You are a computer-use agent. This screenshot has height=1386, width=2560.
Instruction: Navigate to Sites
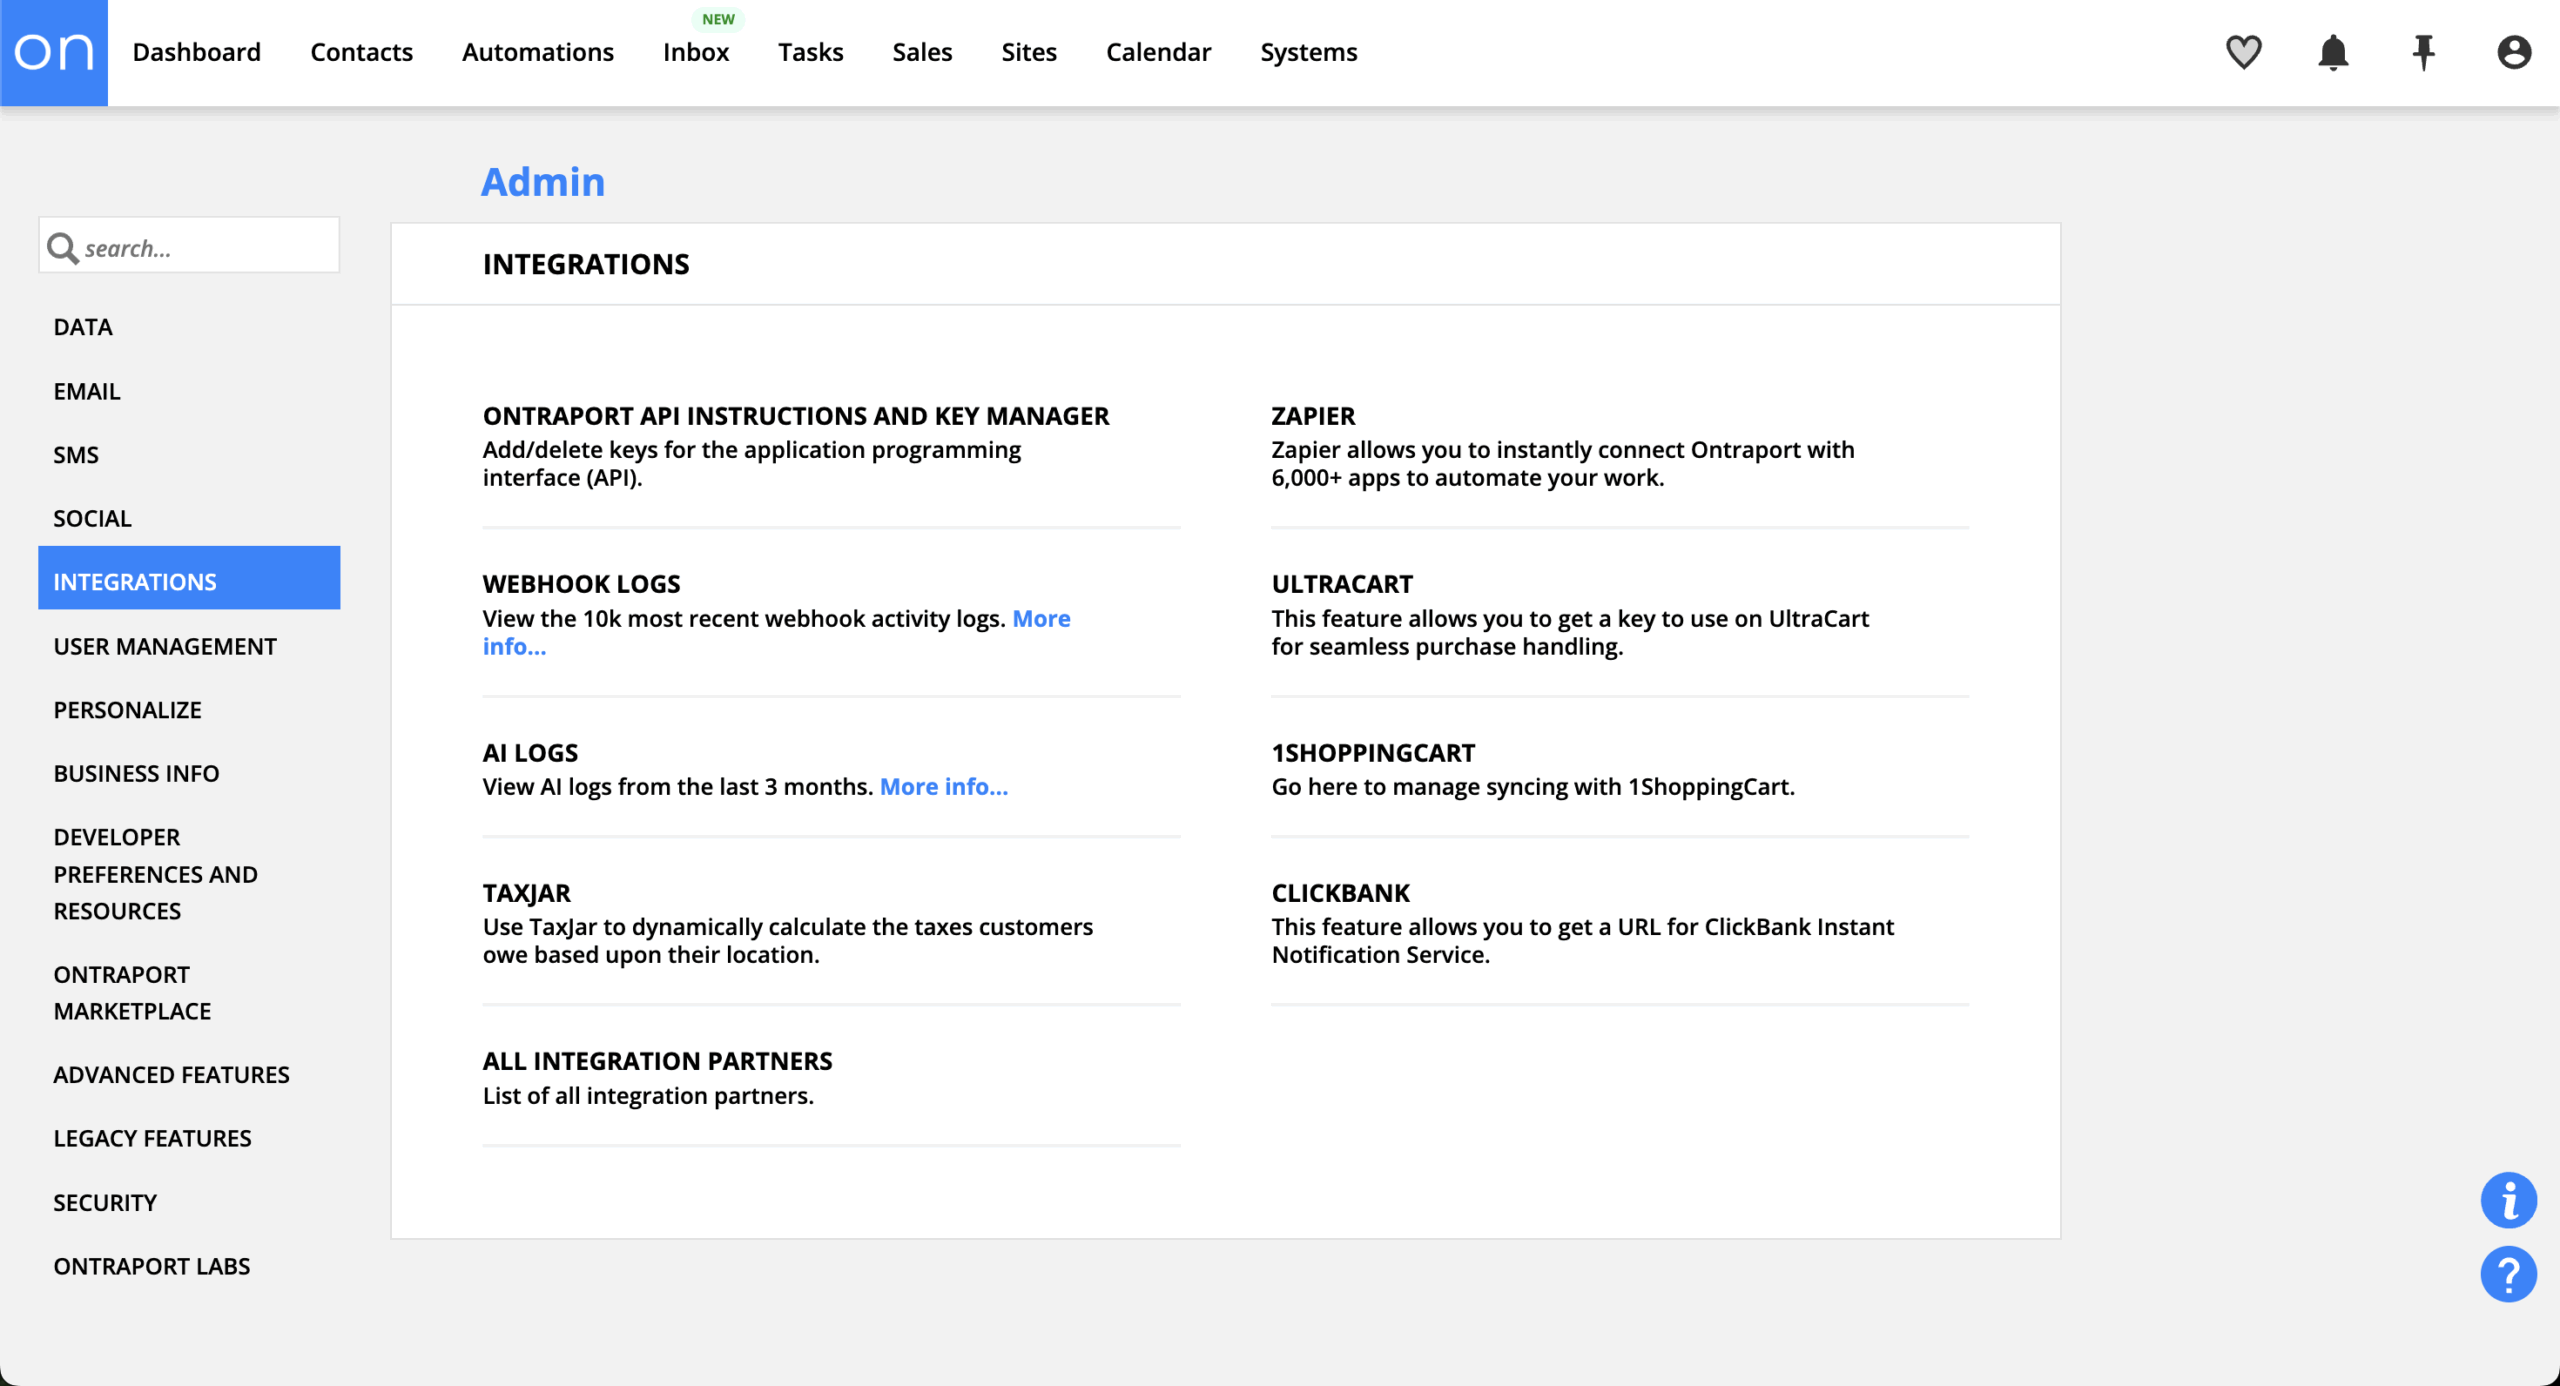(x=1028, y=52)
